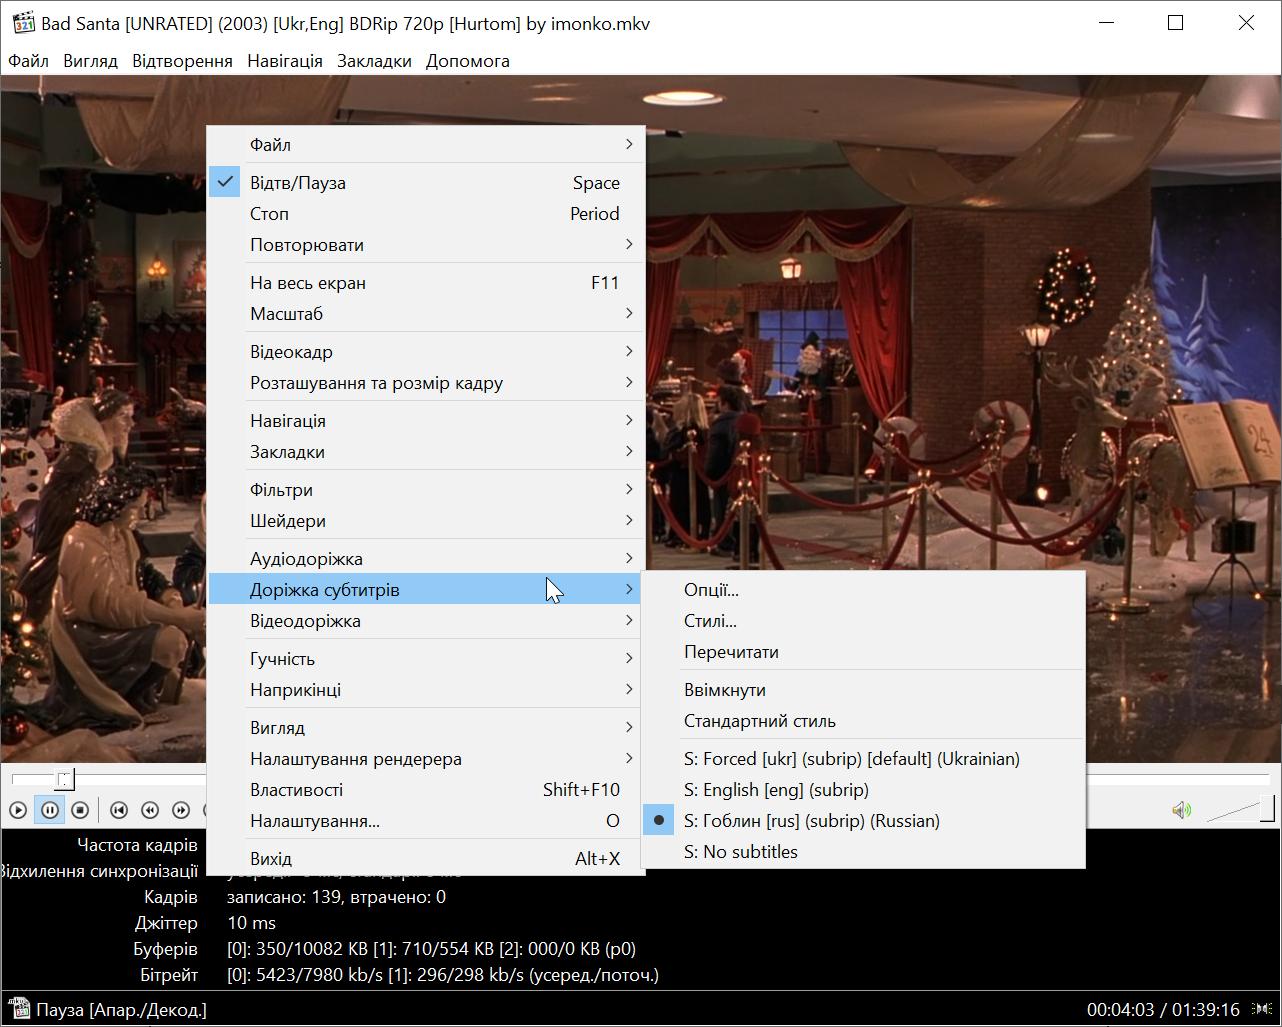Expand the Масштаб submenu
This screenshot has width=1282, height=1027.
[426, 314]
